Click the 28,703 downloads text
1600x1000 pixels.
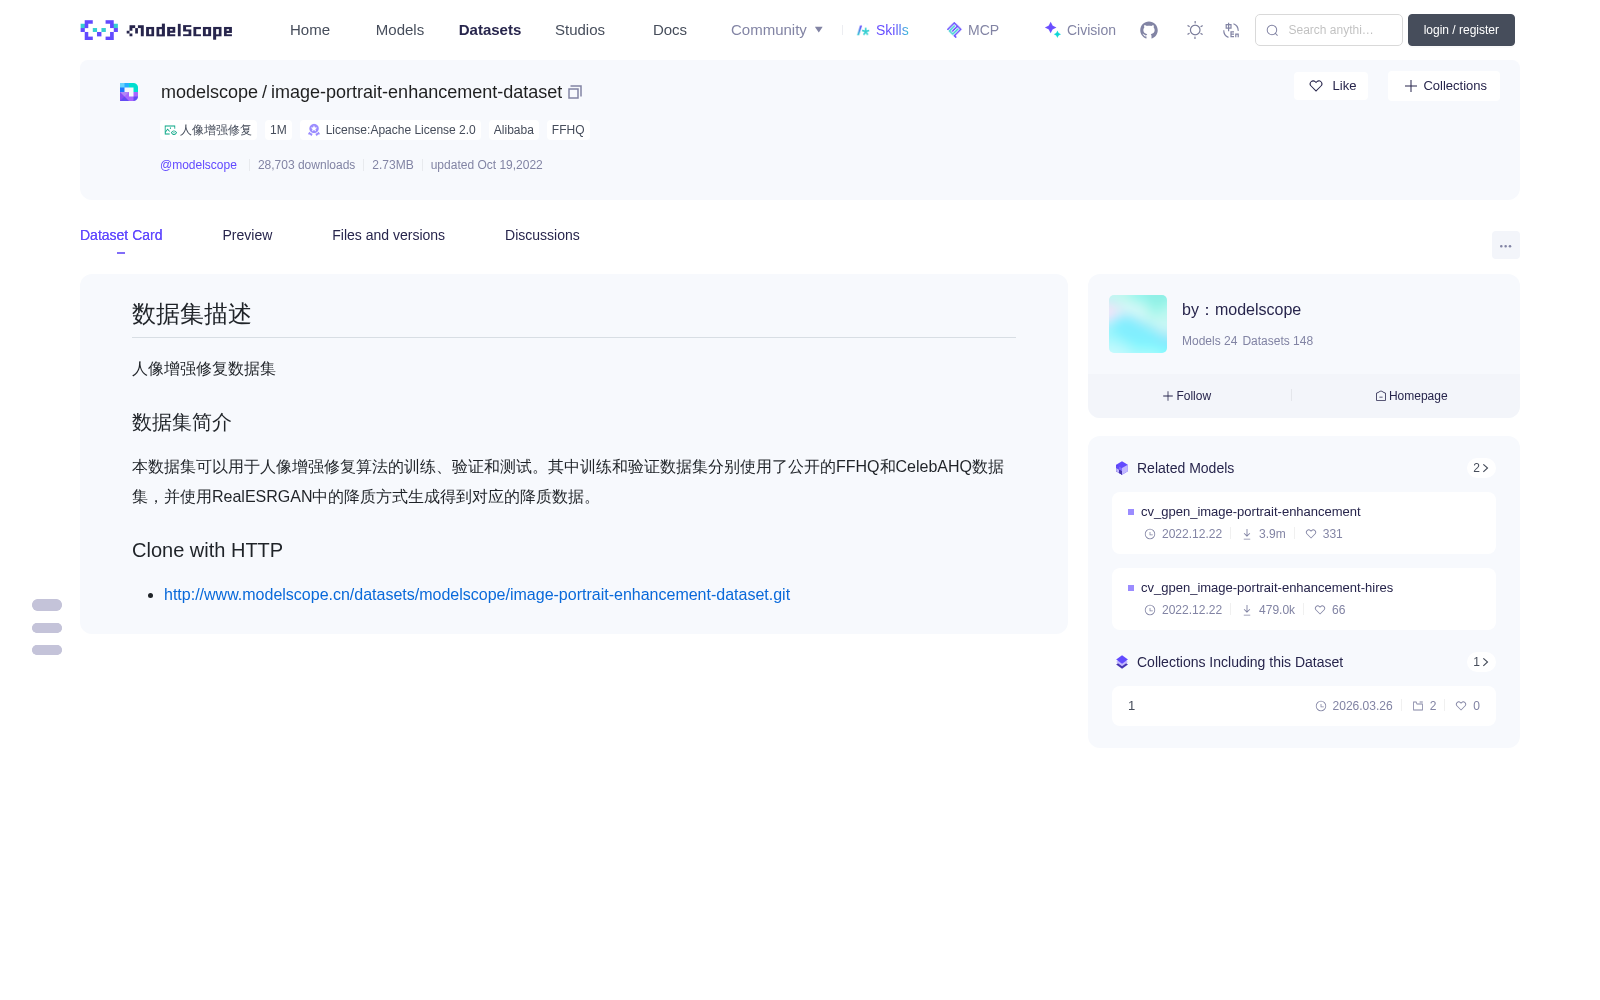(306, 165)
